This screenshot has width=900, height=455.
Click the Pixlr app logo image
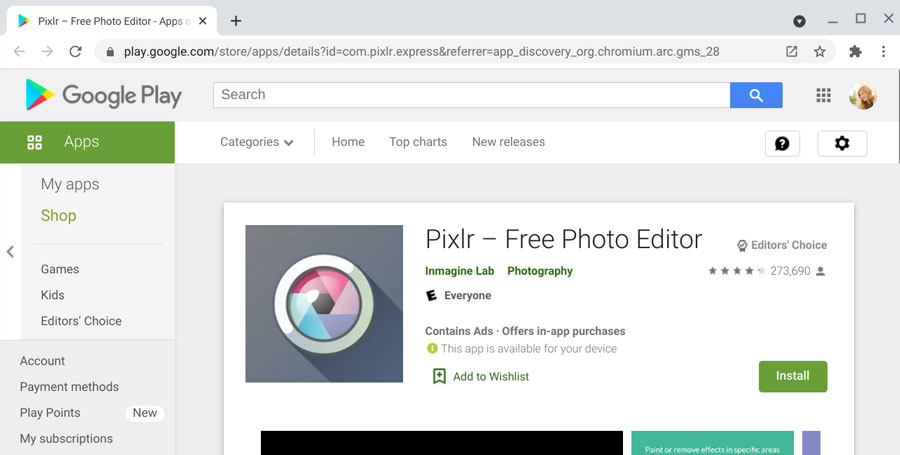coord(324,303)
